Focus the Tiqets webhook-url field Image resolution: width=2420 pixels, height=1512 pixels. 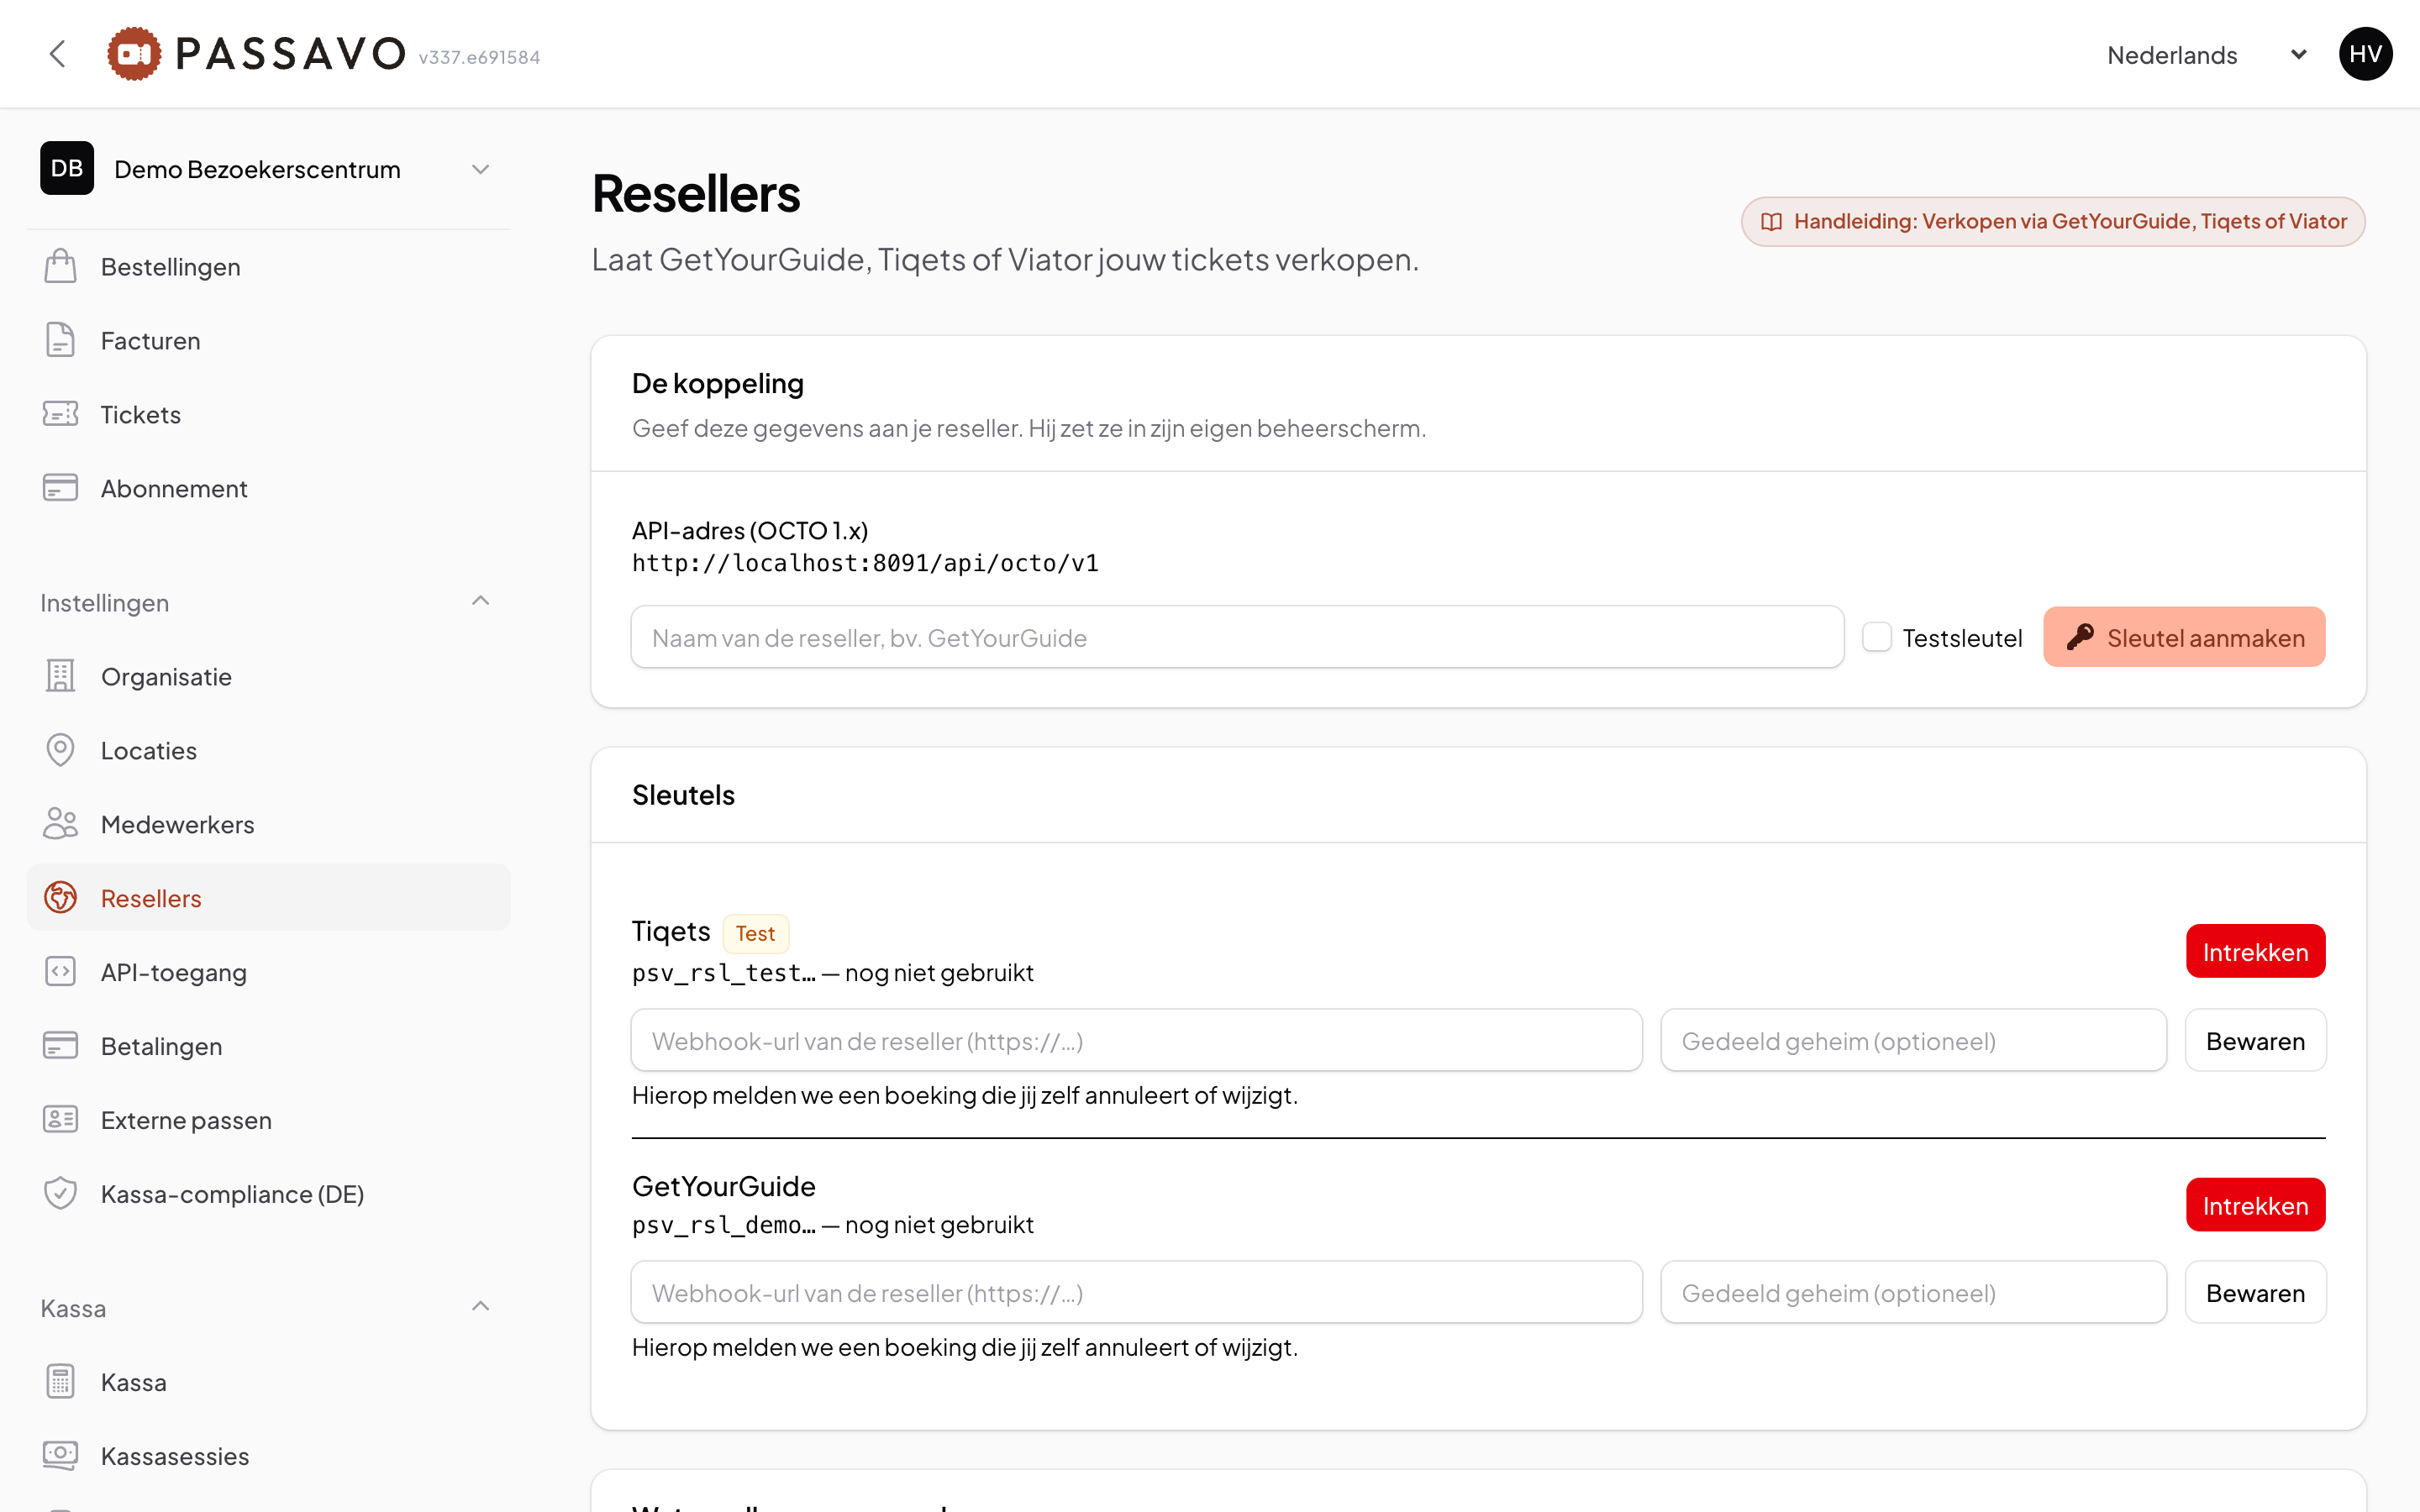point(1136,1041)
